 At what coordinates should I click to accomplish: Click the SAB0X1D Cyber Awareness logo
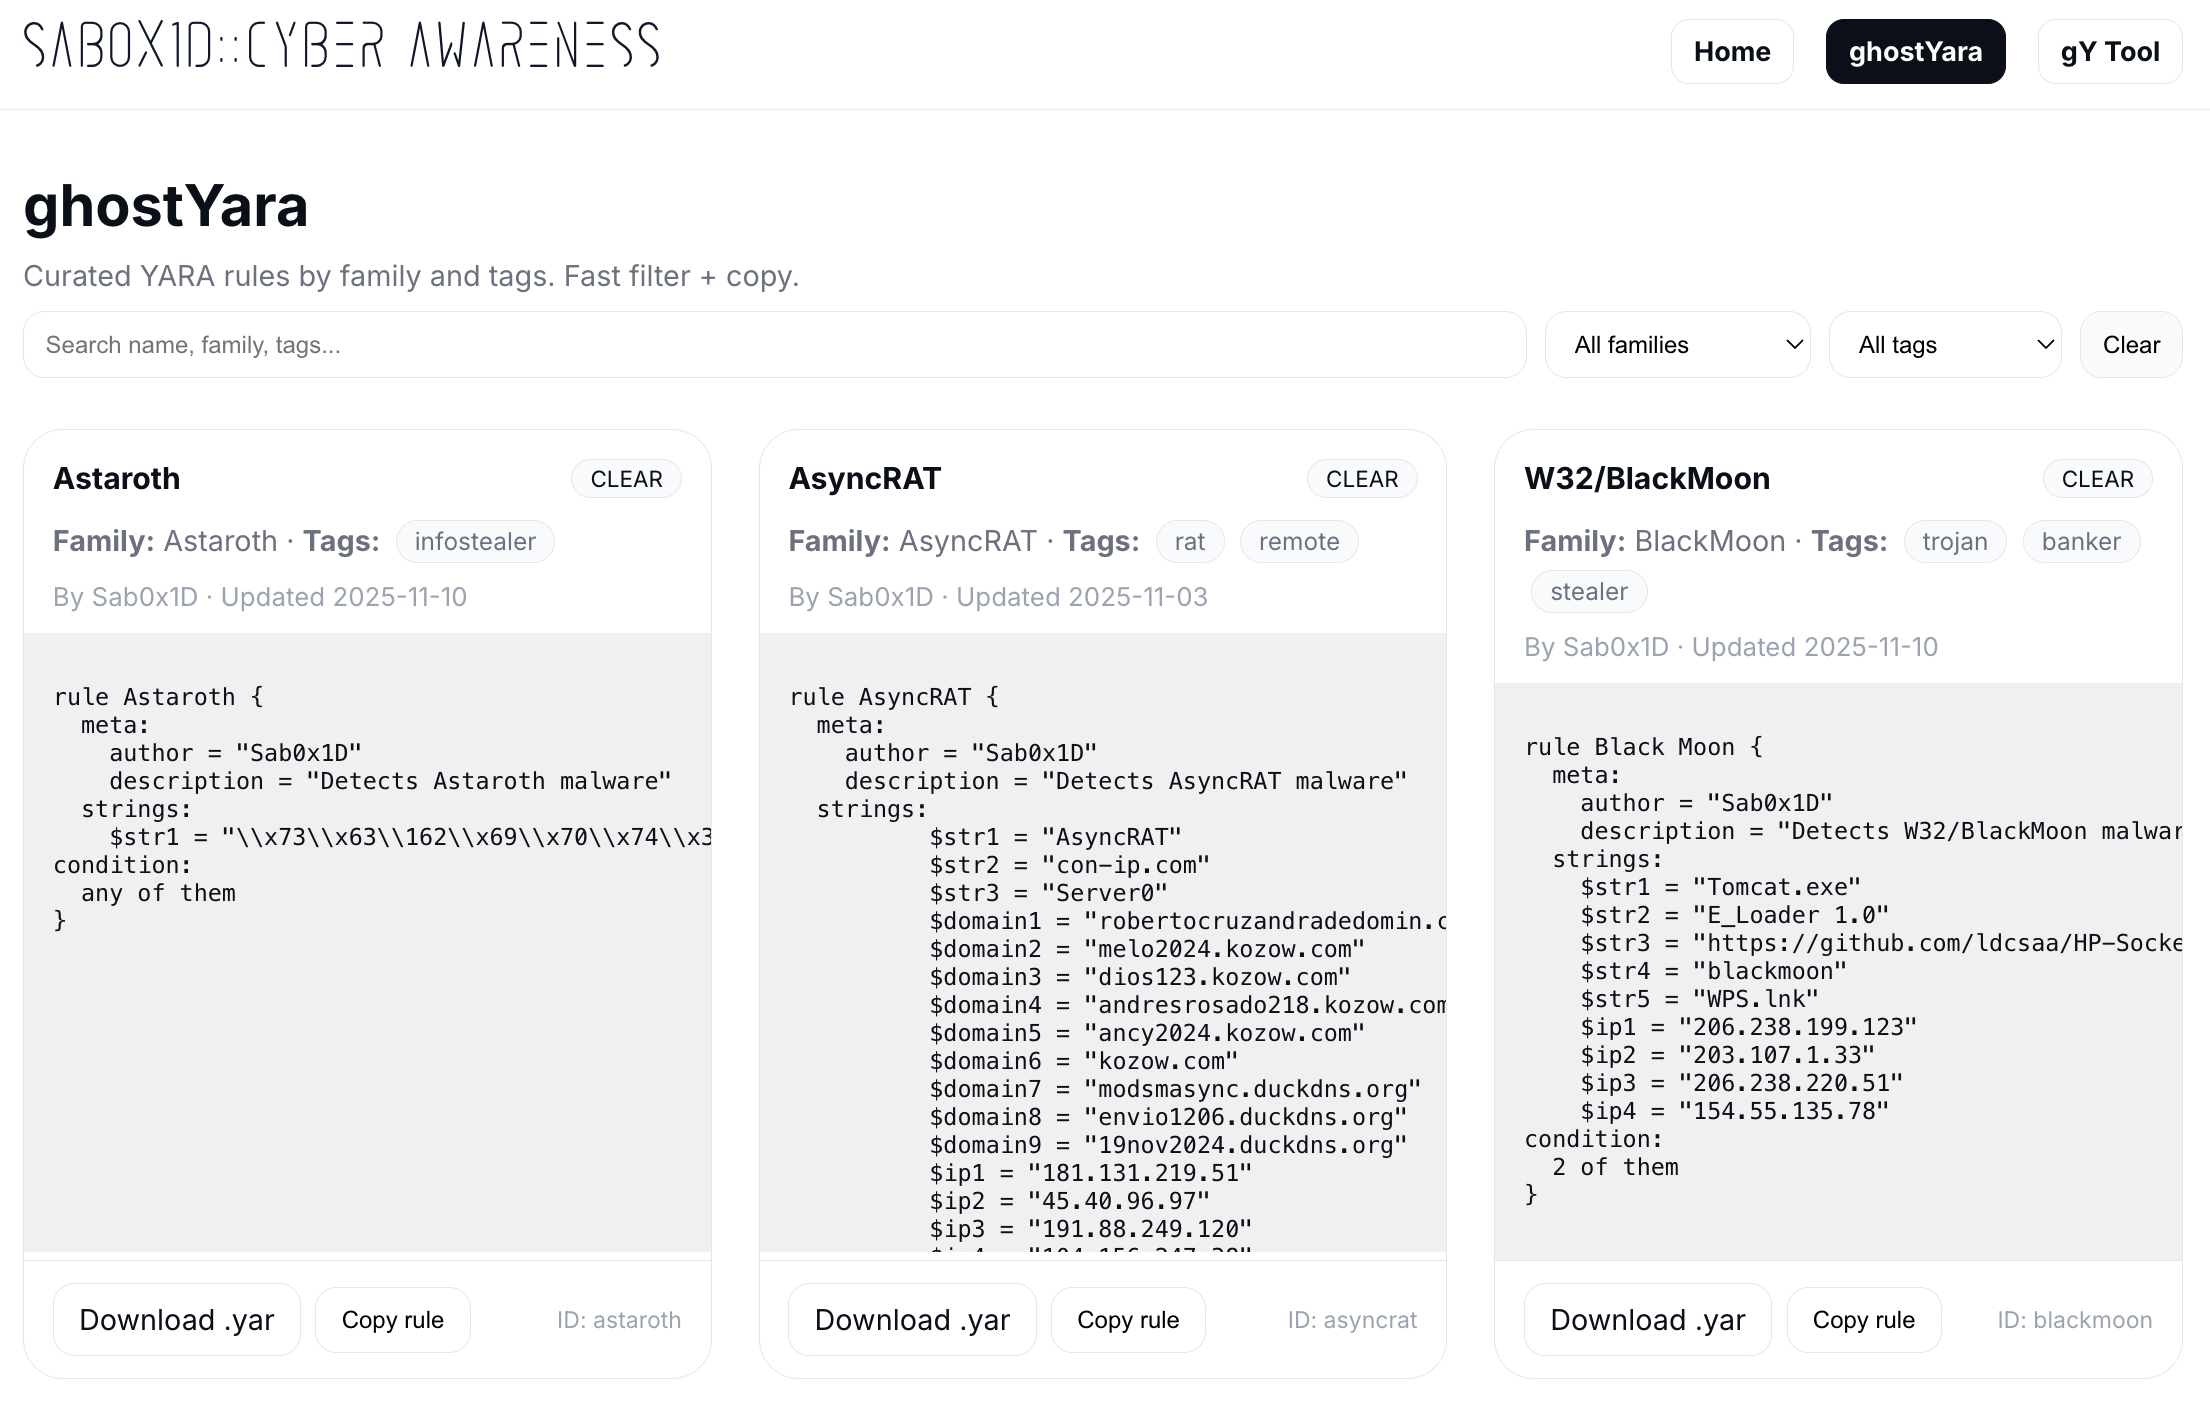(x=341, y=46)
